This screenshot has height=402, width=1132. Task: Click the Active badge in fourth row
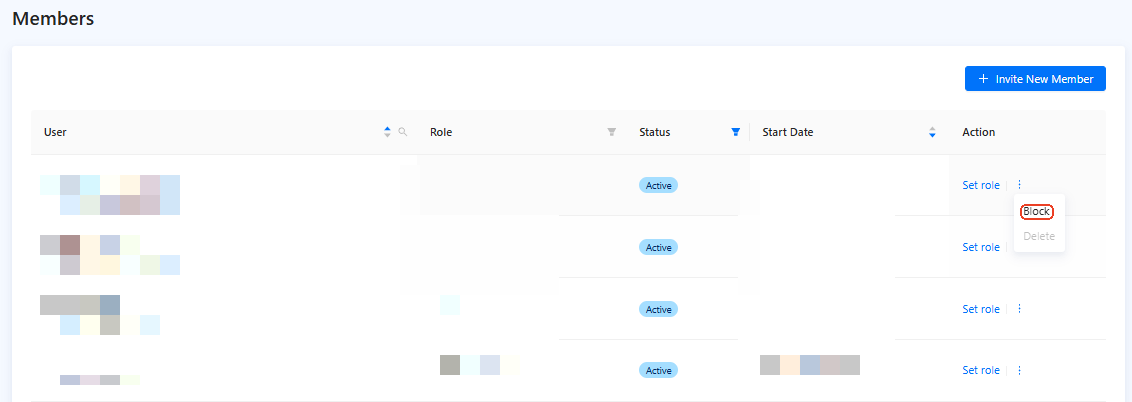tap(658, 370)
